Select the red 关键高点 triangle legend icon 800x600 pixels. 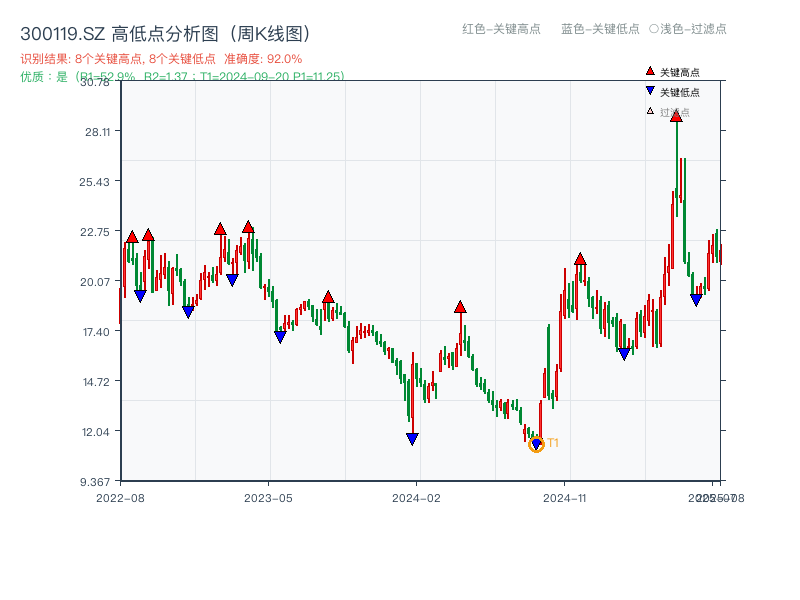click(x=650, y=72)
